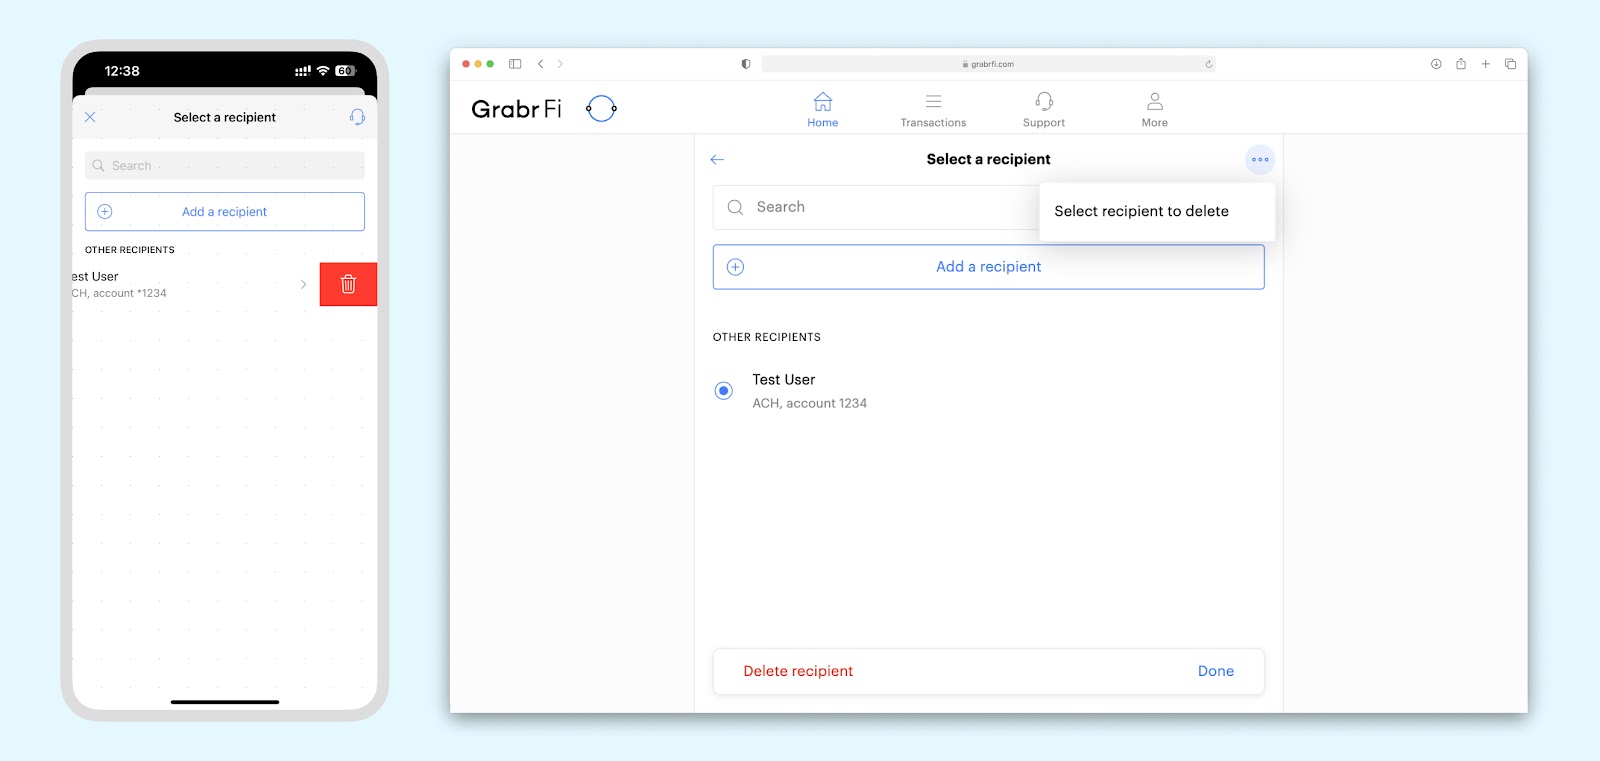Tap Add a recipient on the phone
The width and height of the screenshot is (1600, 761).
point(225,212)
